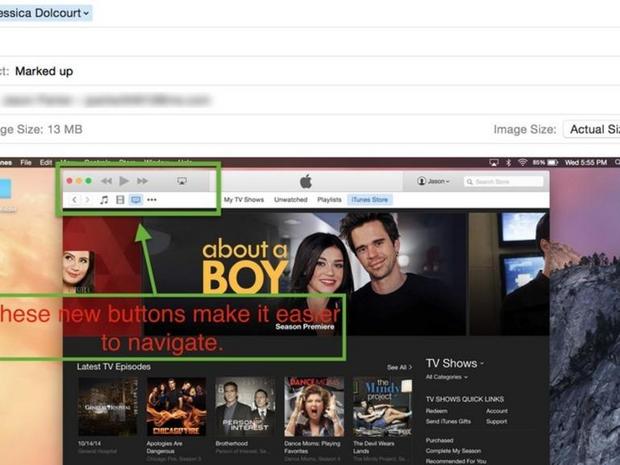The image size is (620, 465).
Task: Click the Play button in iTunes
Action: (124, 181)
